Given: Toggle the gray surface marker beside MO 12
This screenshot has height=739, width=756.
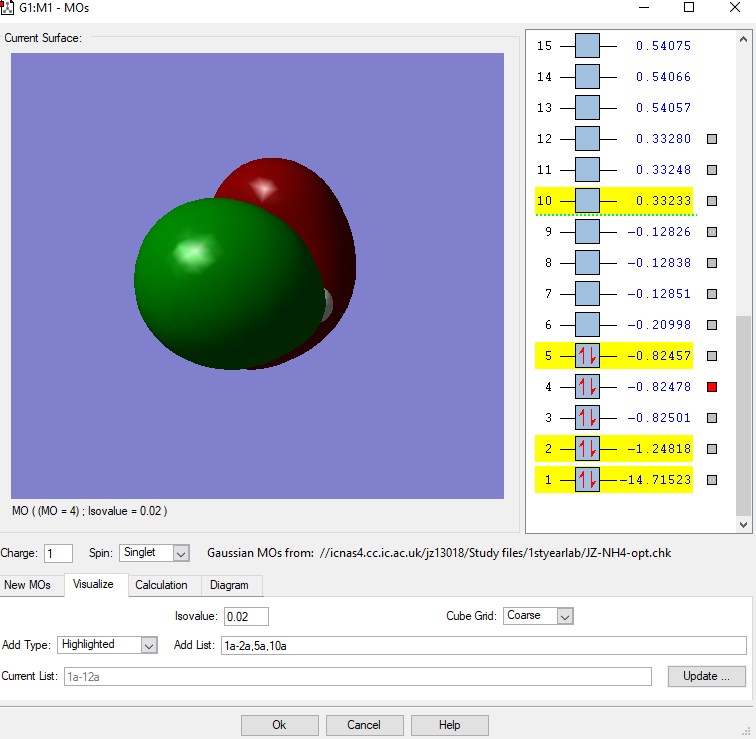Looking at the screenshot, I should click(712, 139).
